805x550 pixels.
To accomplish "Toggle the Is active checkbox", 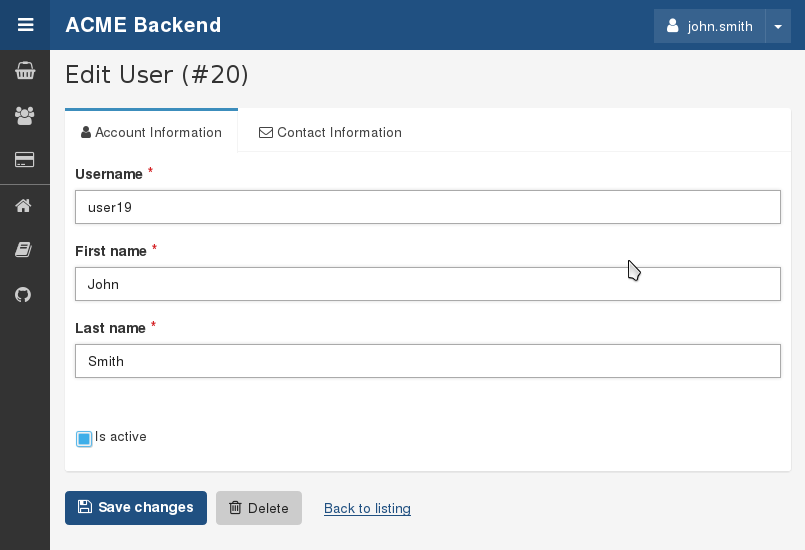I will pyautogui.click(x=84, y=438).
